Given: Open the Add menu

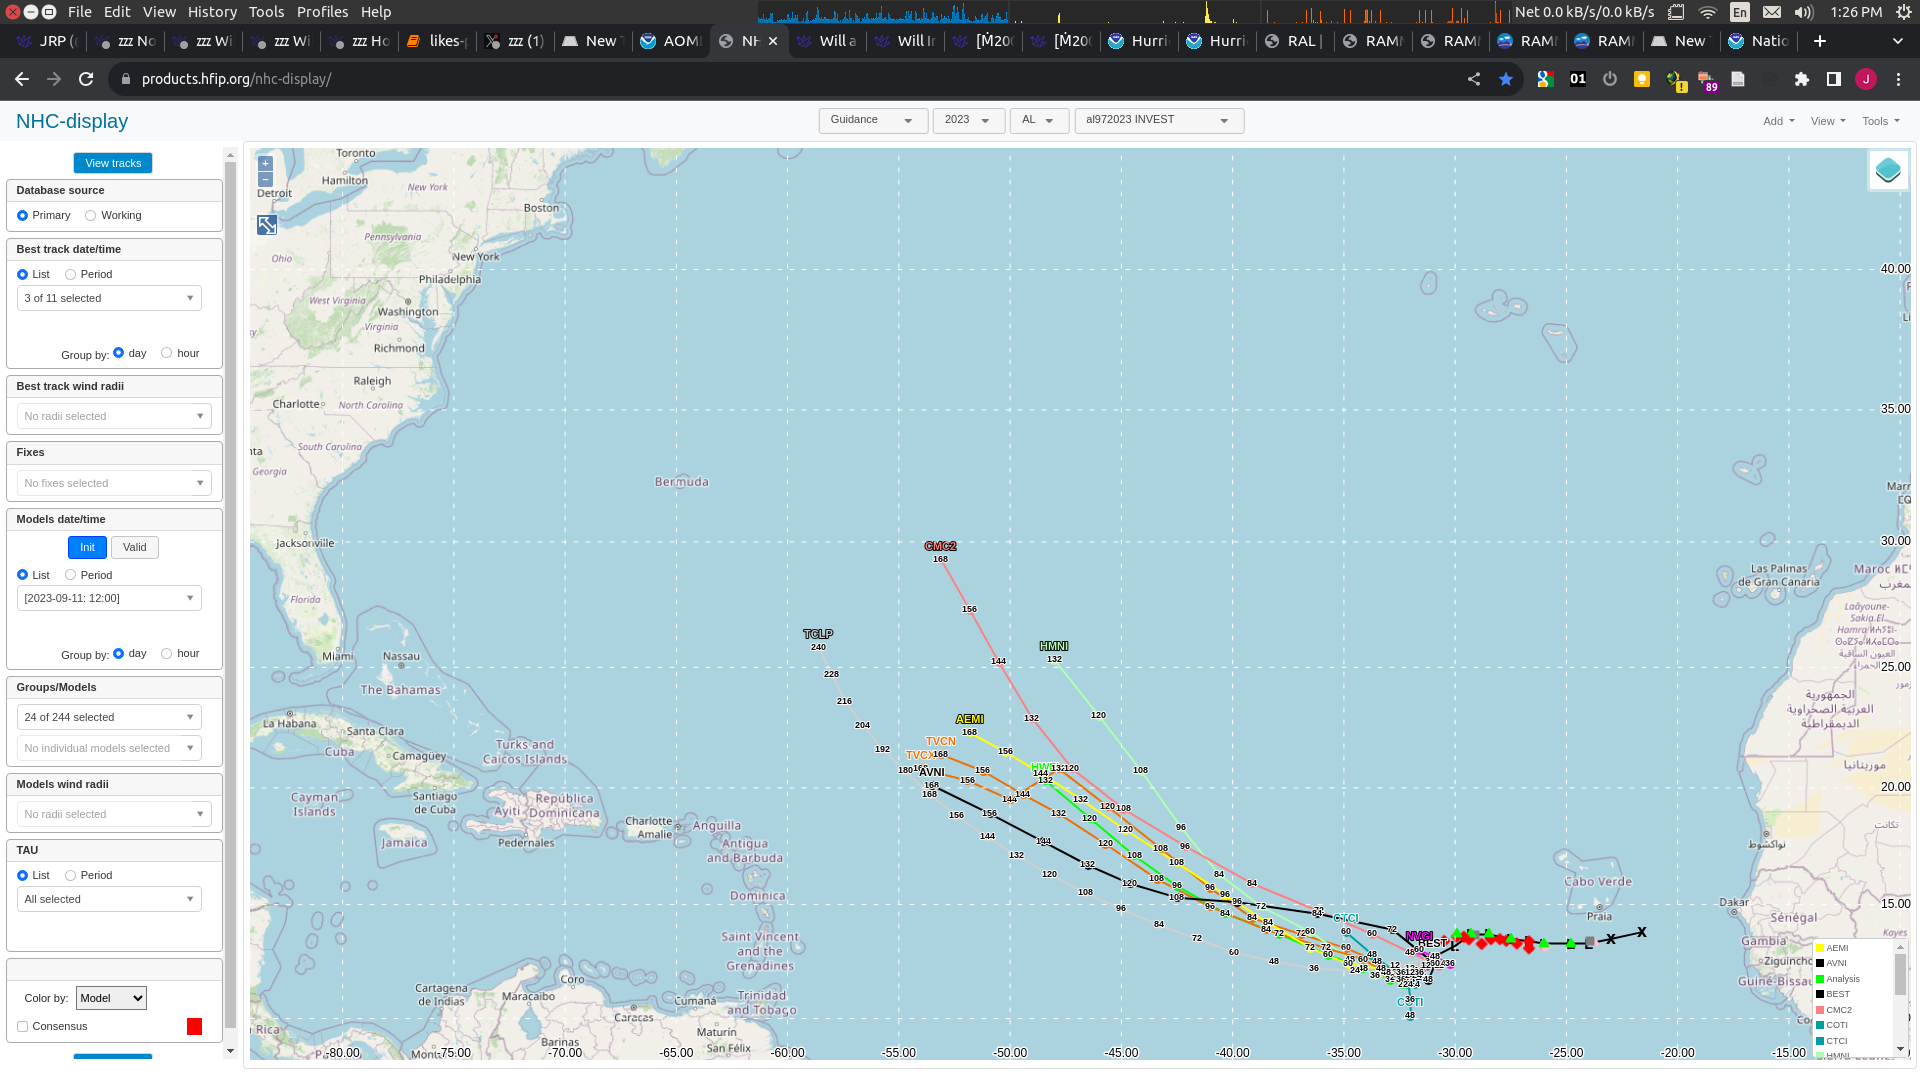Looking at the screenshot, I should [x=1778, y=121].
